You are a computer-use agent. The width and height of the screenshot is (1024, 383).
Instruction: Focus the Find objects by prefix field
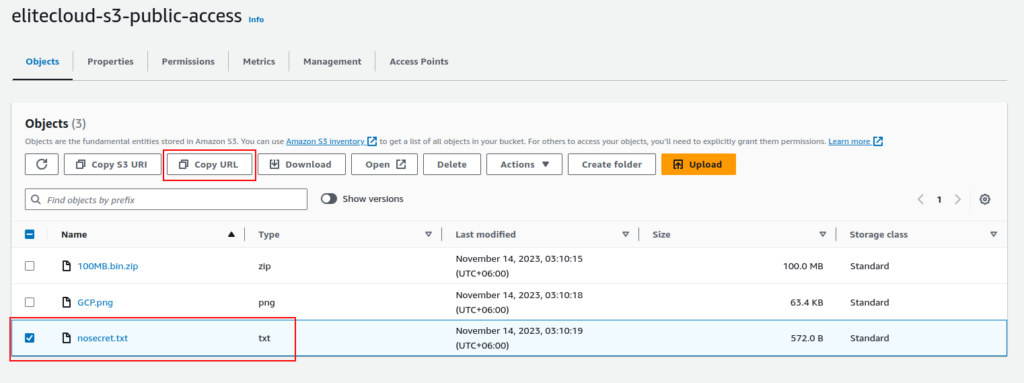click(x=166, y=199)
